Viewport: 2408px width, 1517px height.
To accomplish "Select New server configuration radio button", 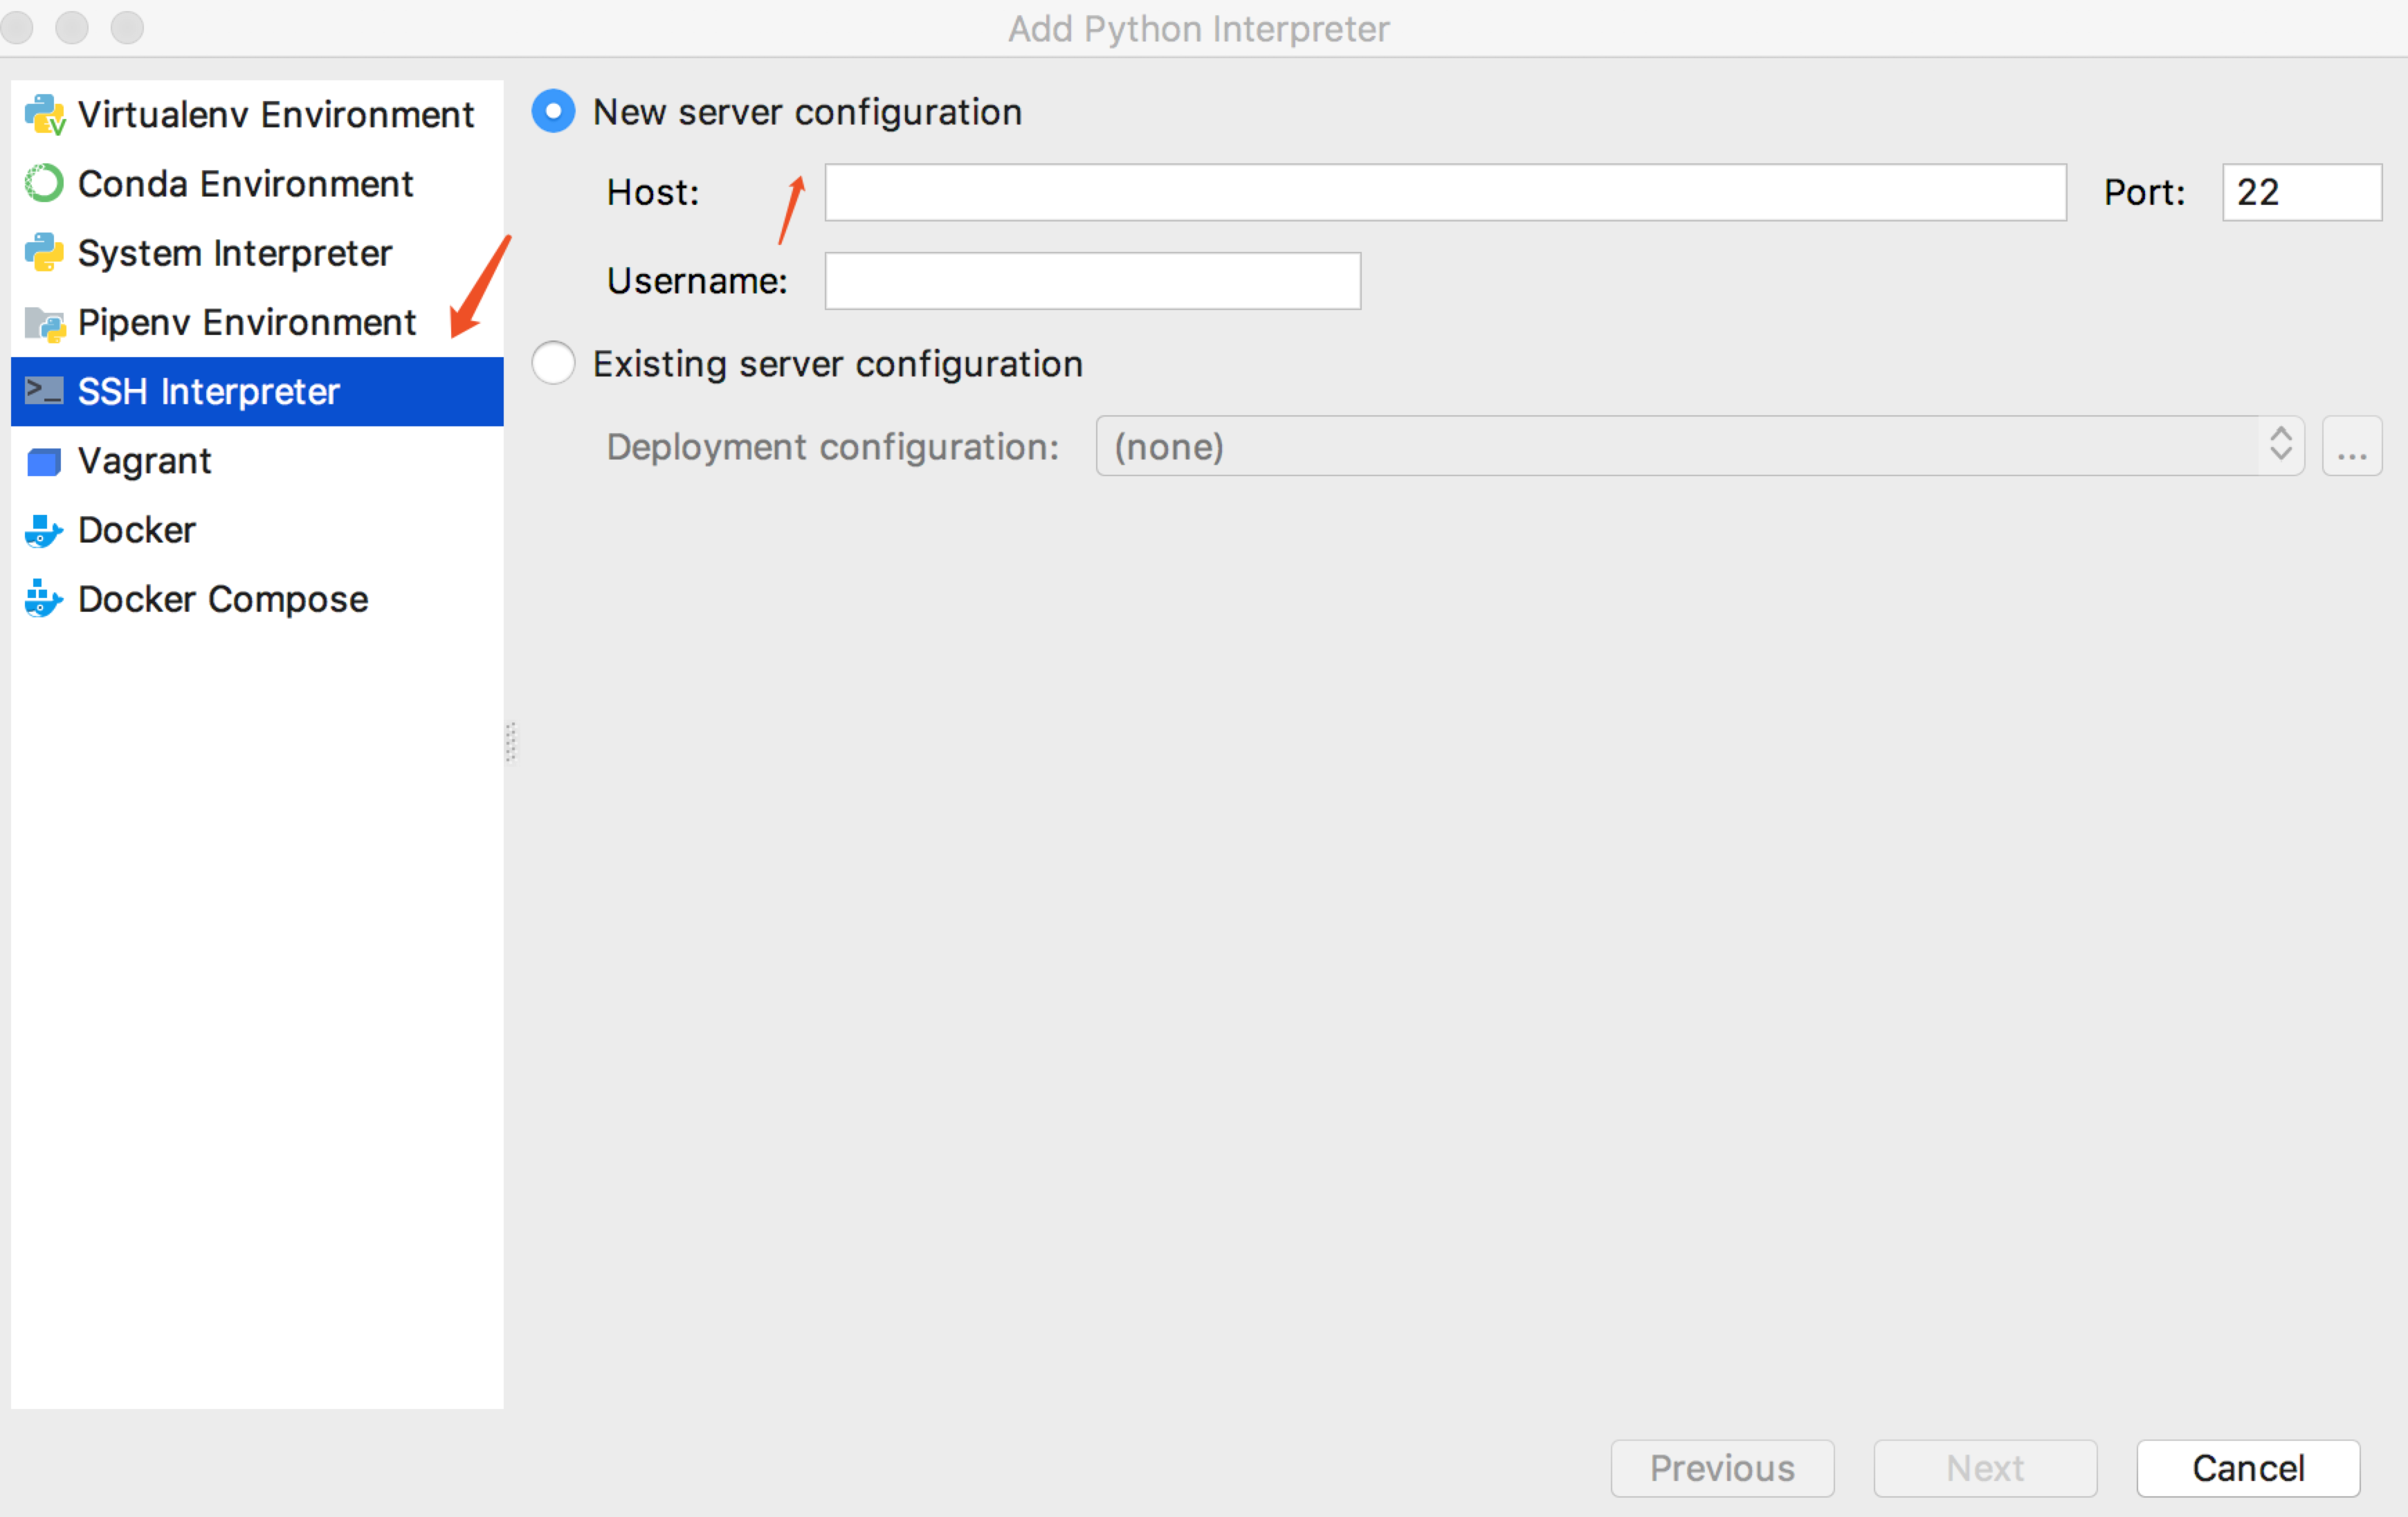I will coord(553,111).
